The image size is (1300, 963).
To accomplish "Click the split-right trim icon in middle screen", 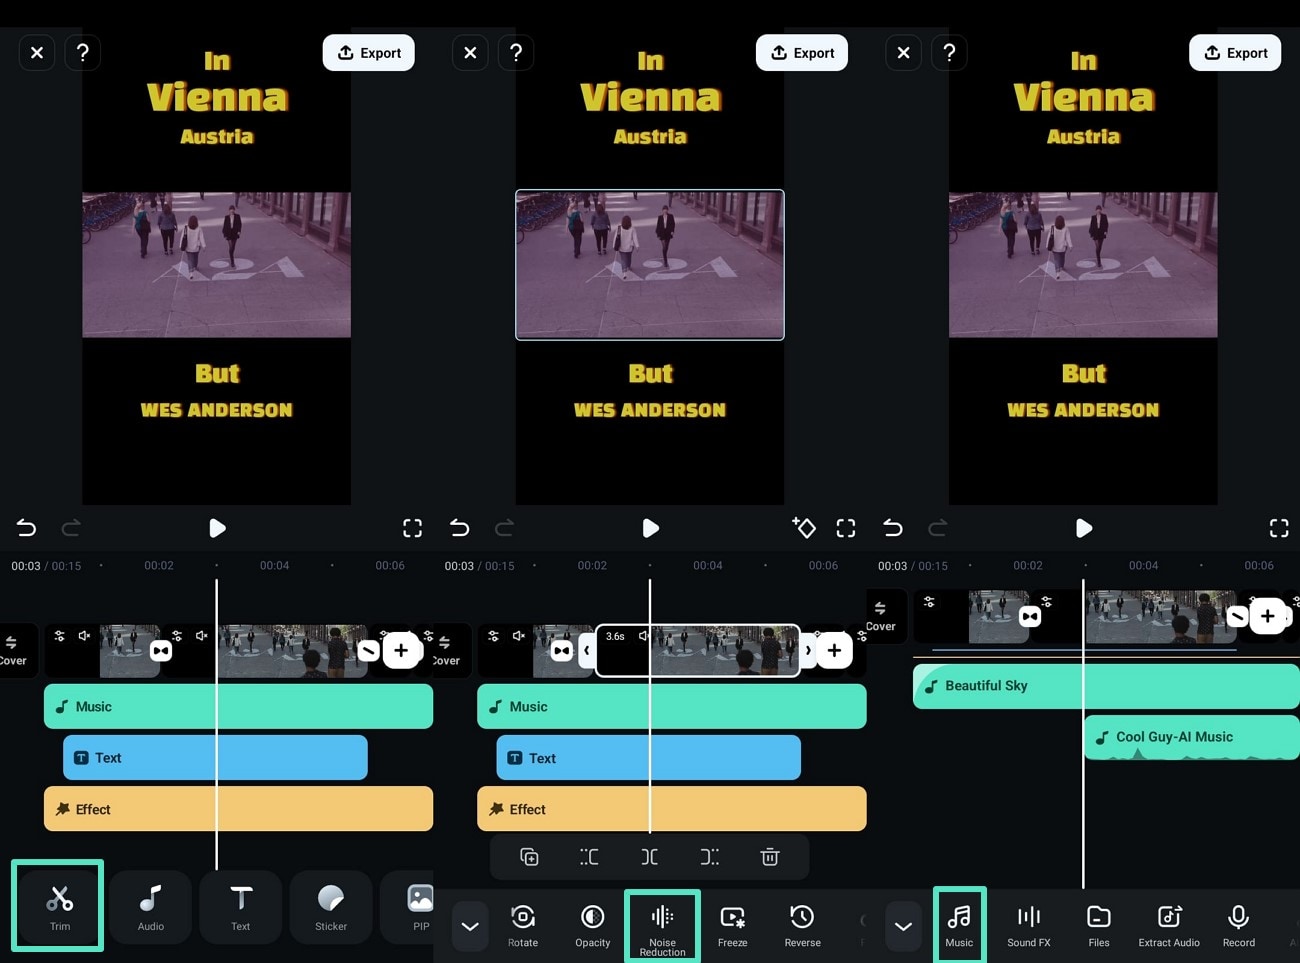I will click(x=710, y=857).
